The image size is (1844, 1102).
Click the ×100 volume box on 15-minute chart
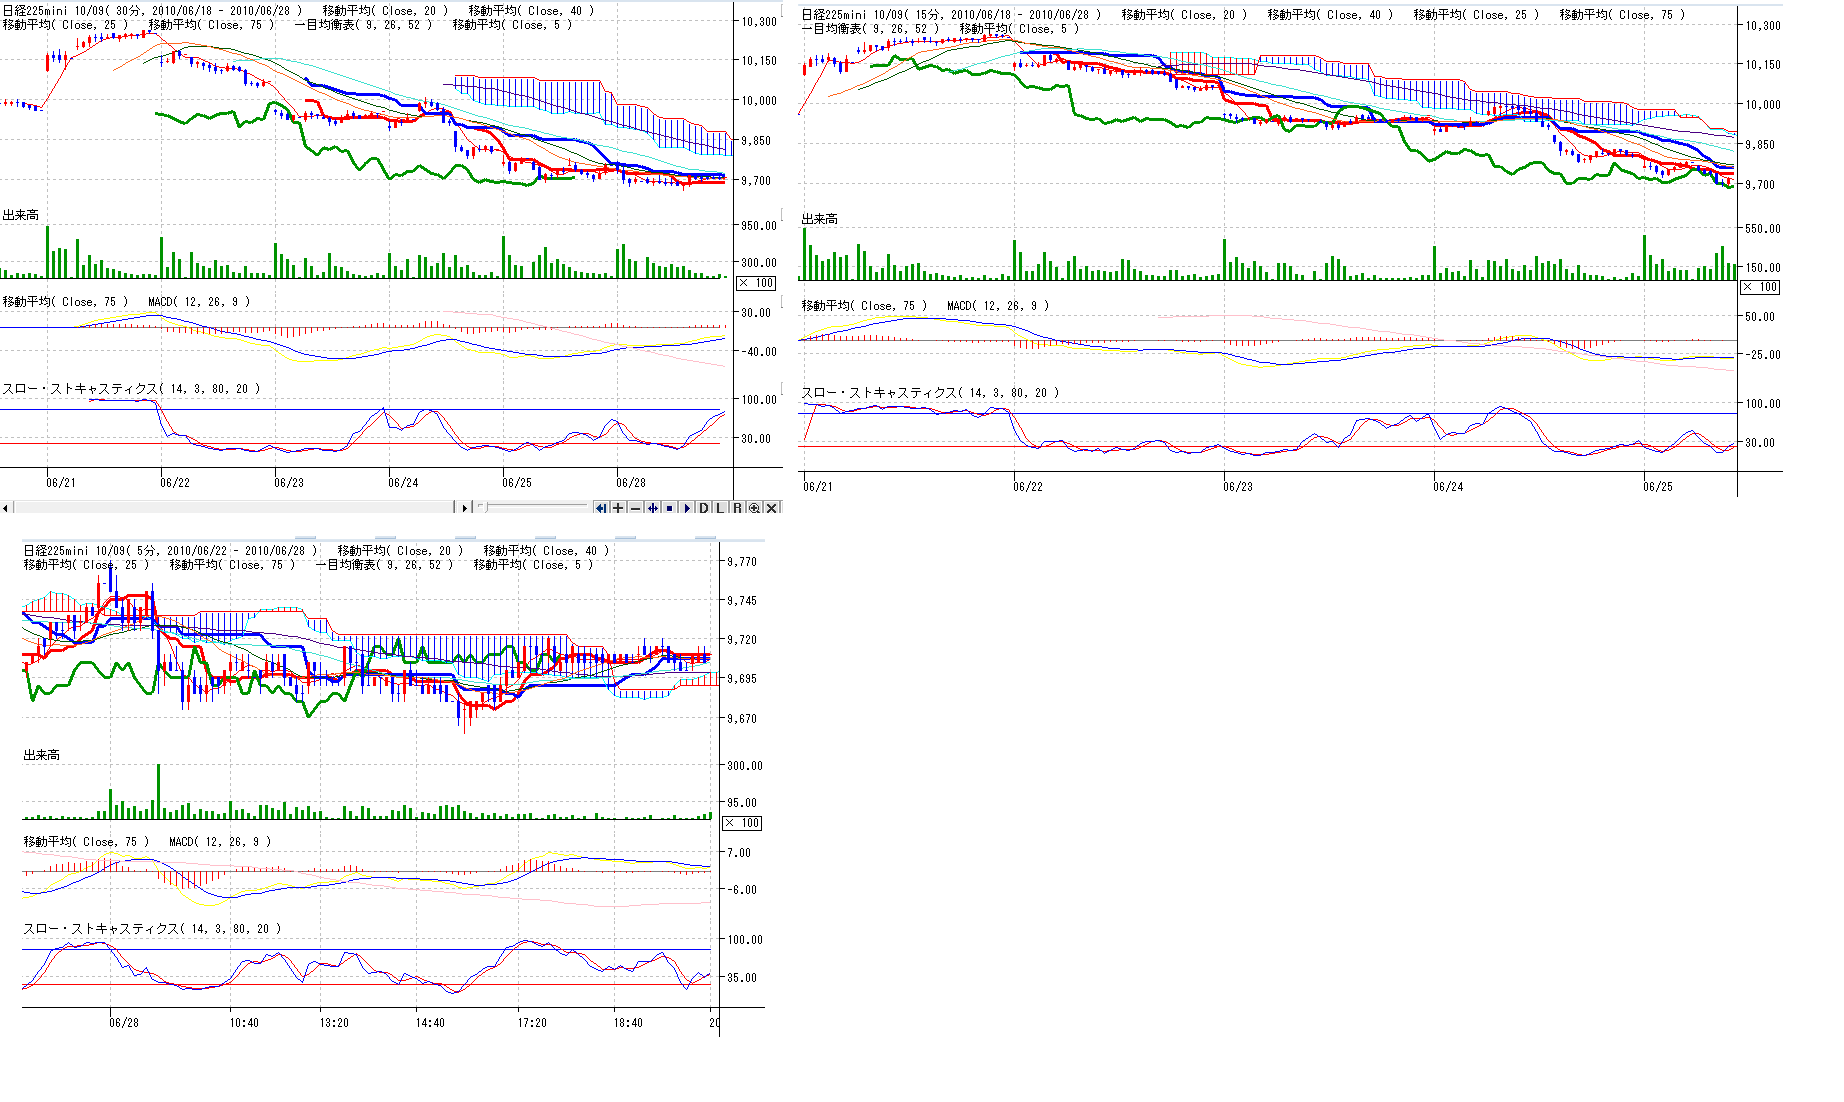[x=1761, y=287]
